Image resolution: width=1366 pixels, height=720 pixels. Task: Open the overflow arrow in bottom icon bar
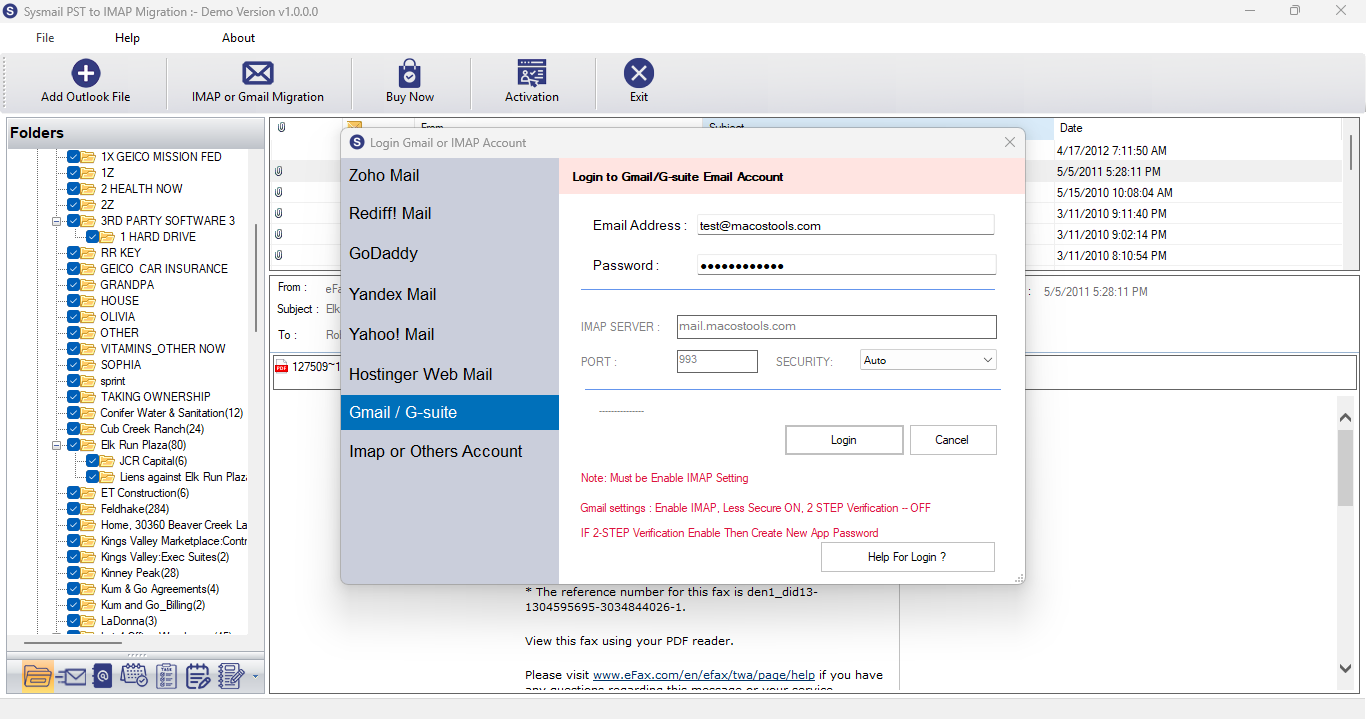click(x=256, y=677)
